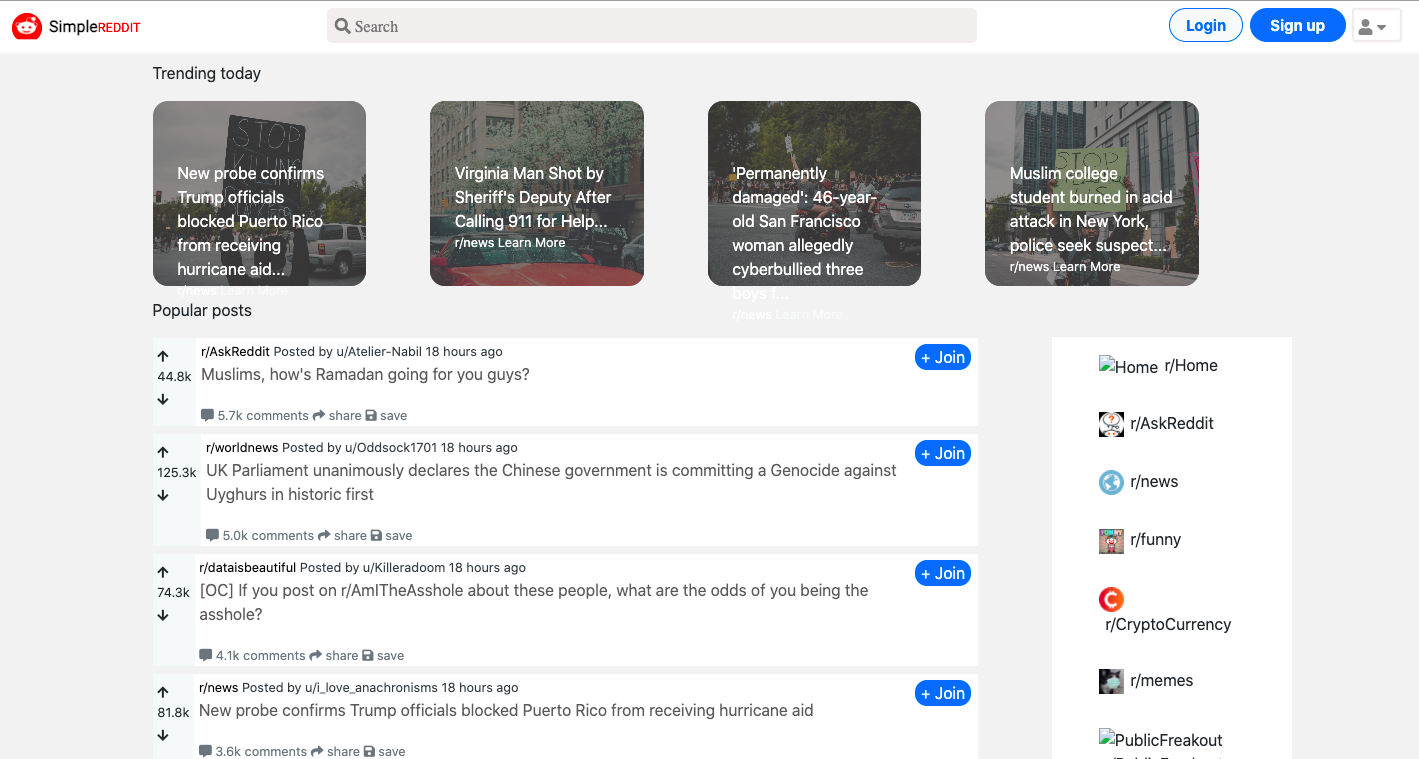This screenshot has height=759, width=1419.
Task: Open r/funny link in sidebar
Action: (x=1155, y=540)
